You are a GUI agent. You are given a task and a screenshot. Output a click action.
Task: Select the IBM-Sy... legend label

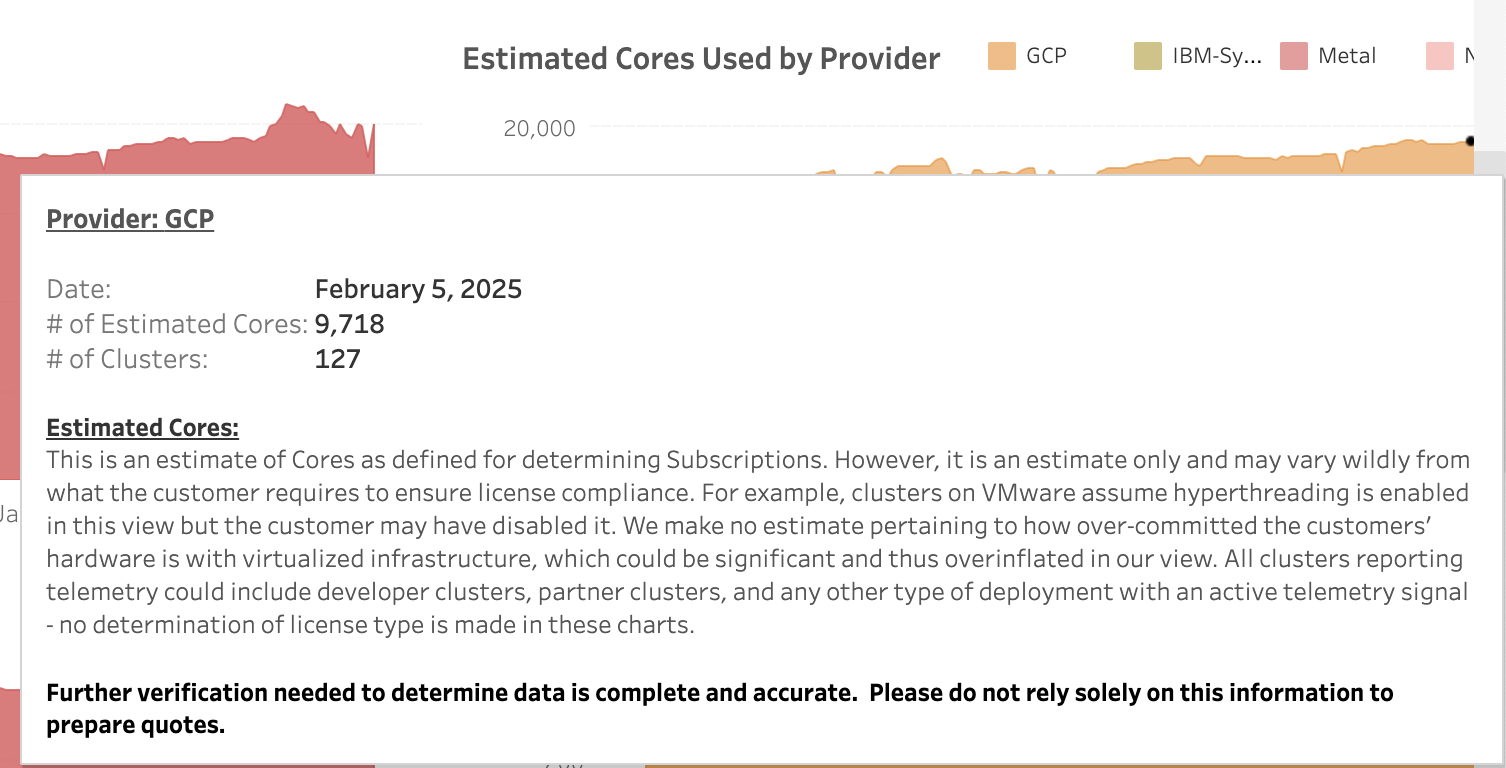pos(1217,56)
